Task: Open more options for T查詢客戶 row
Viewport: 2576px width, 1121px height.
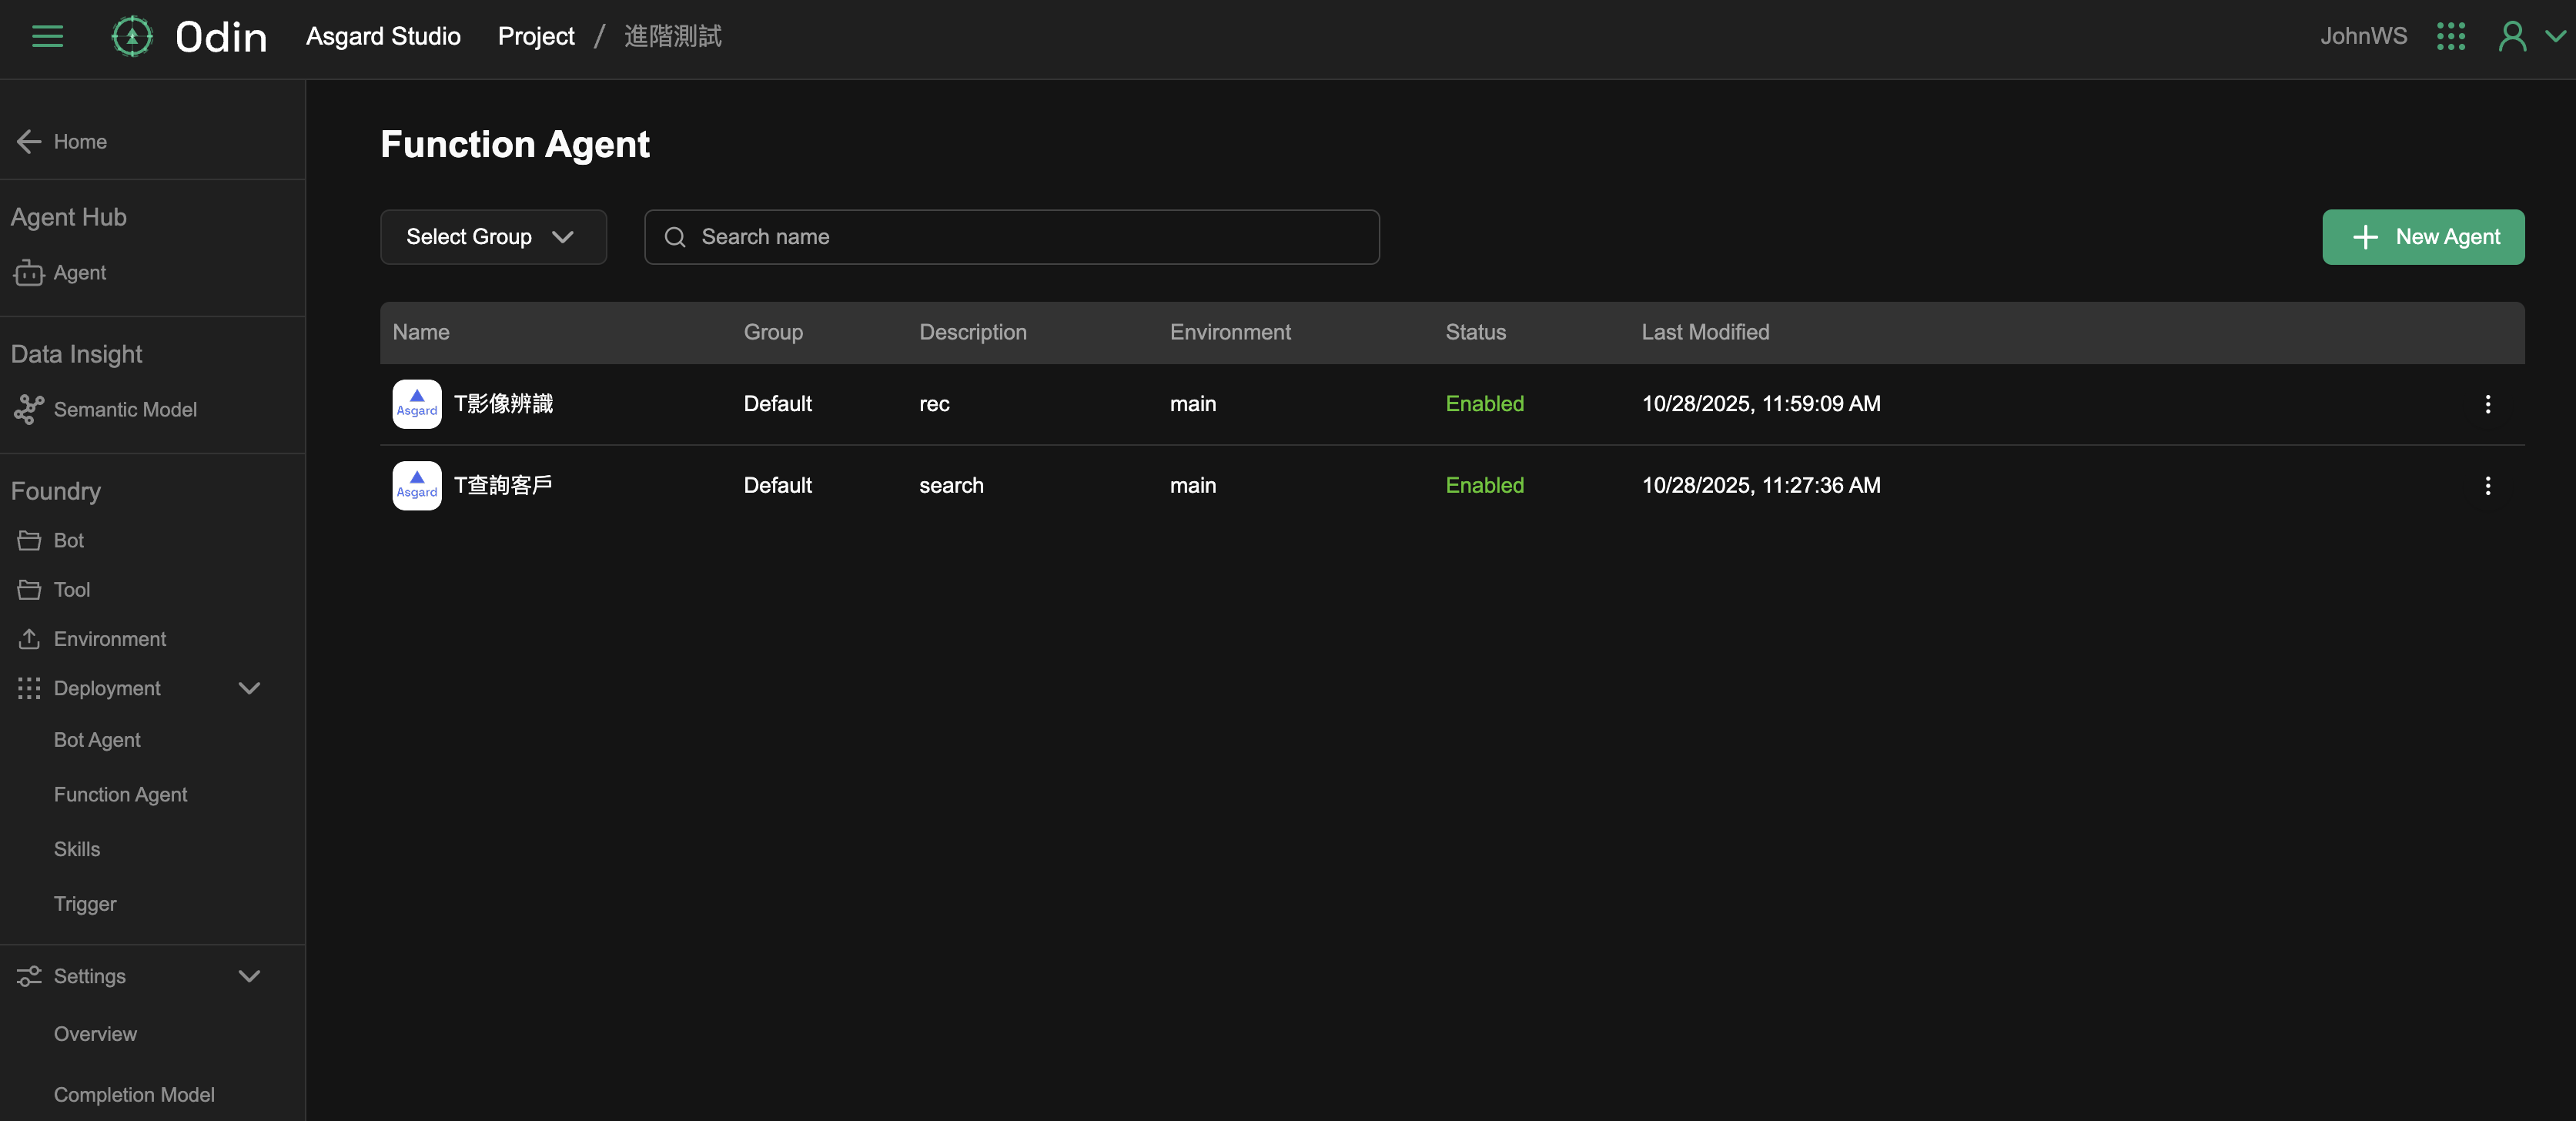Action: pos(2487,486)
